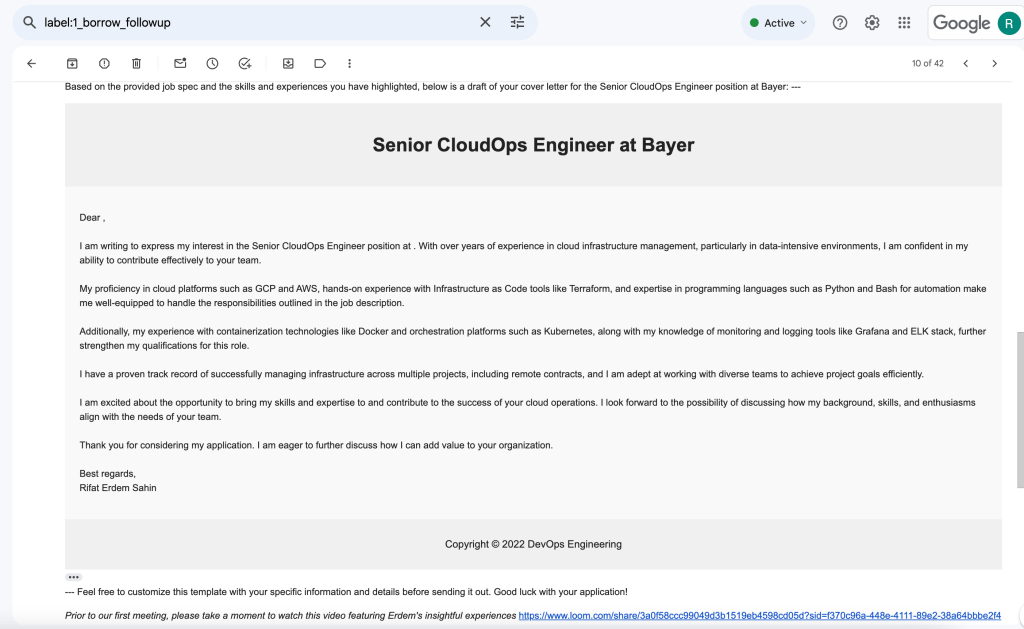This screenshot has width=1024, height=629.
Task: Open the Google apps grid
Action: 904,23
